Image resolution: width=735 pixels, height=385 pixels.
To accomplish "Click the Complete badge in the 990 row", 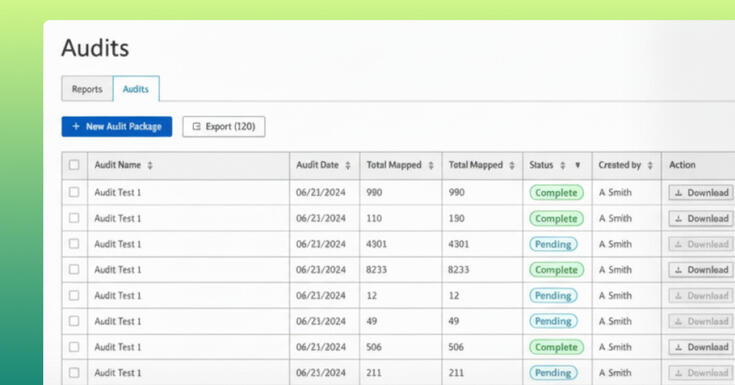I will tap(556, 193).
